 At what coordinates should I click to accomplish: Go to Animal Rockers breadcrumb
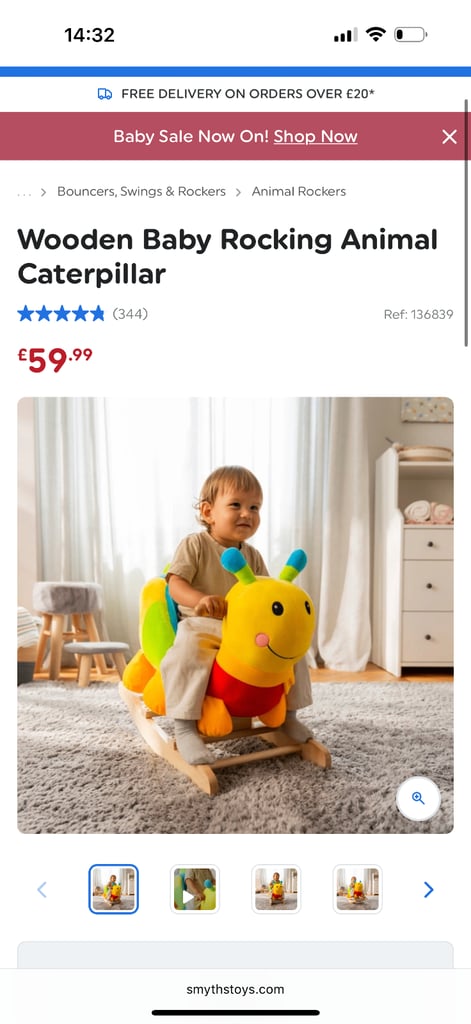point(299,191)
